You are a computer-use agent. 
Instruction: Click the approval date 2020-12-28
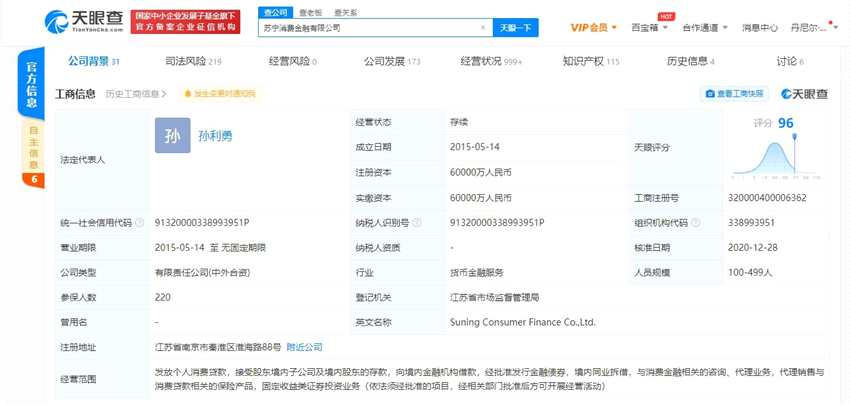pyautogui.click(x=753, y=248)
